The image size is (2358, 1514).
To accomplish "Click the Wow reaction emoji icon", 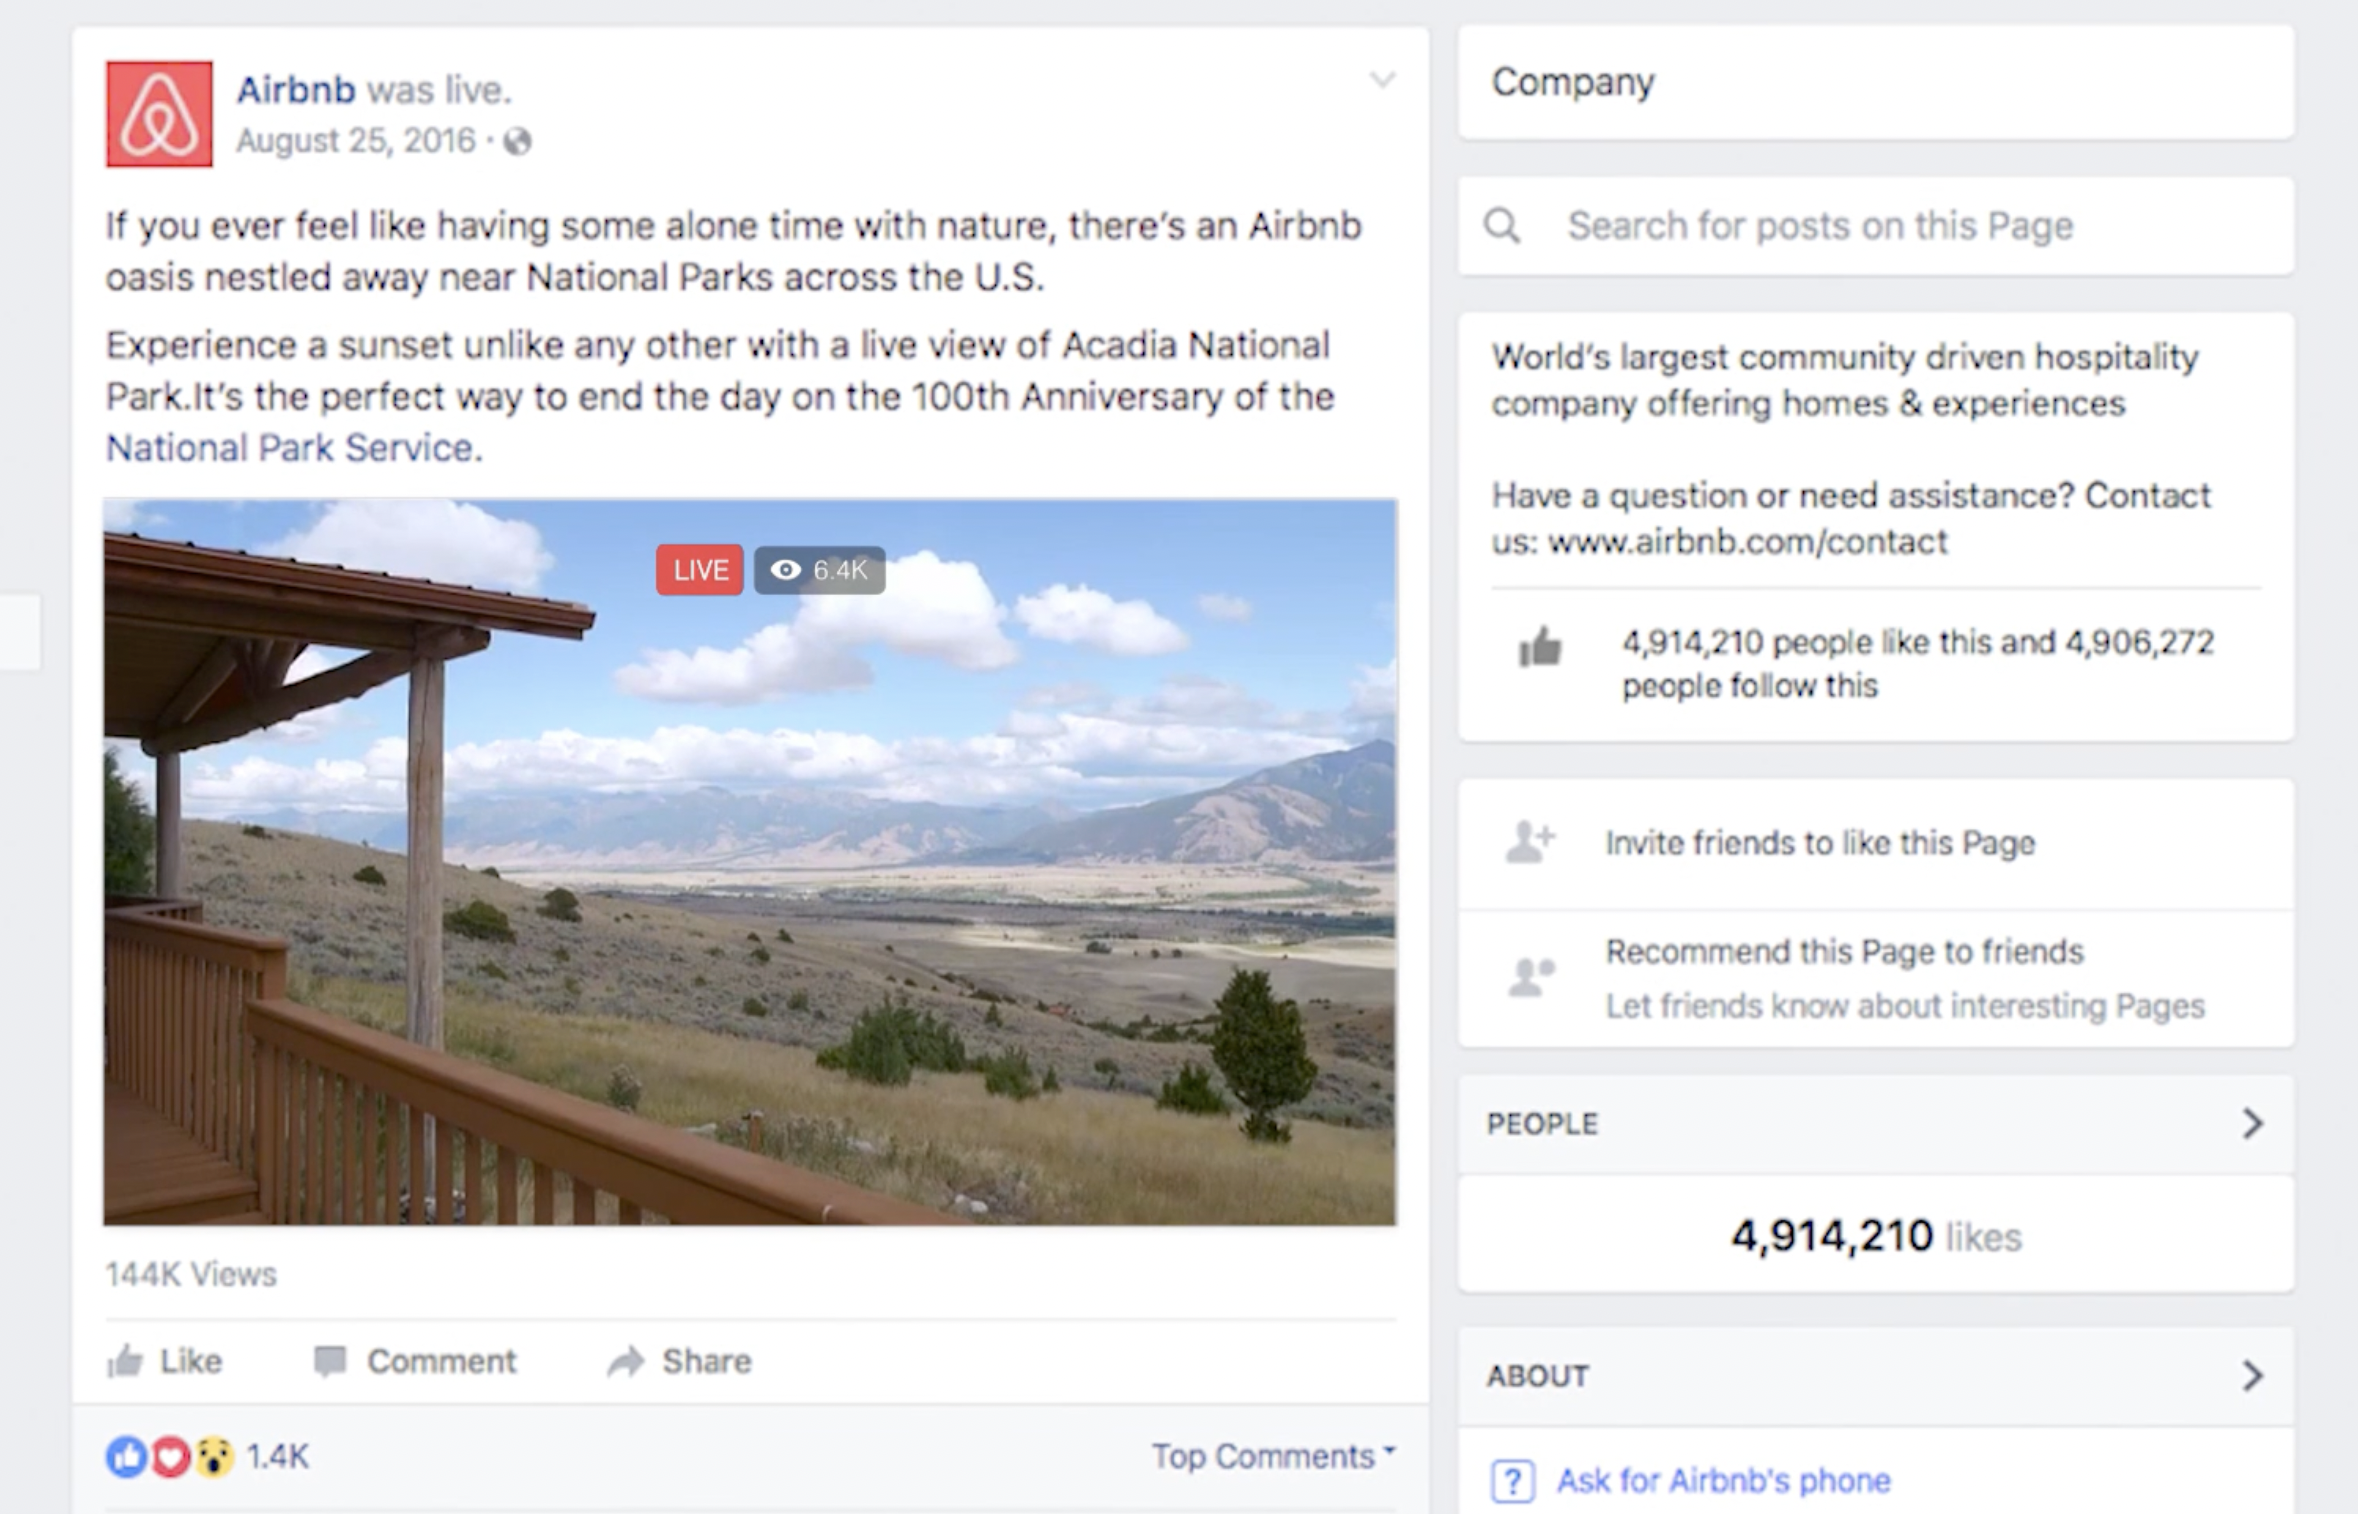I will click(213, 1456).
